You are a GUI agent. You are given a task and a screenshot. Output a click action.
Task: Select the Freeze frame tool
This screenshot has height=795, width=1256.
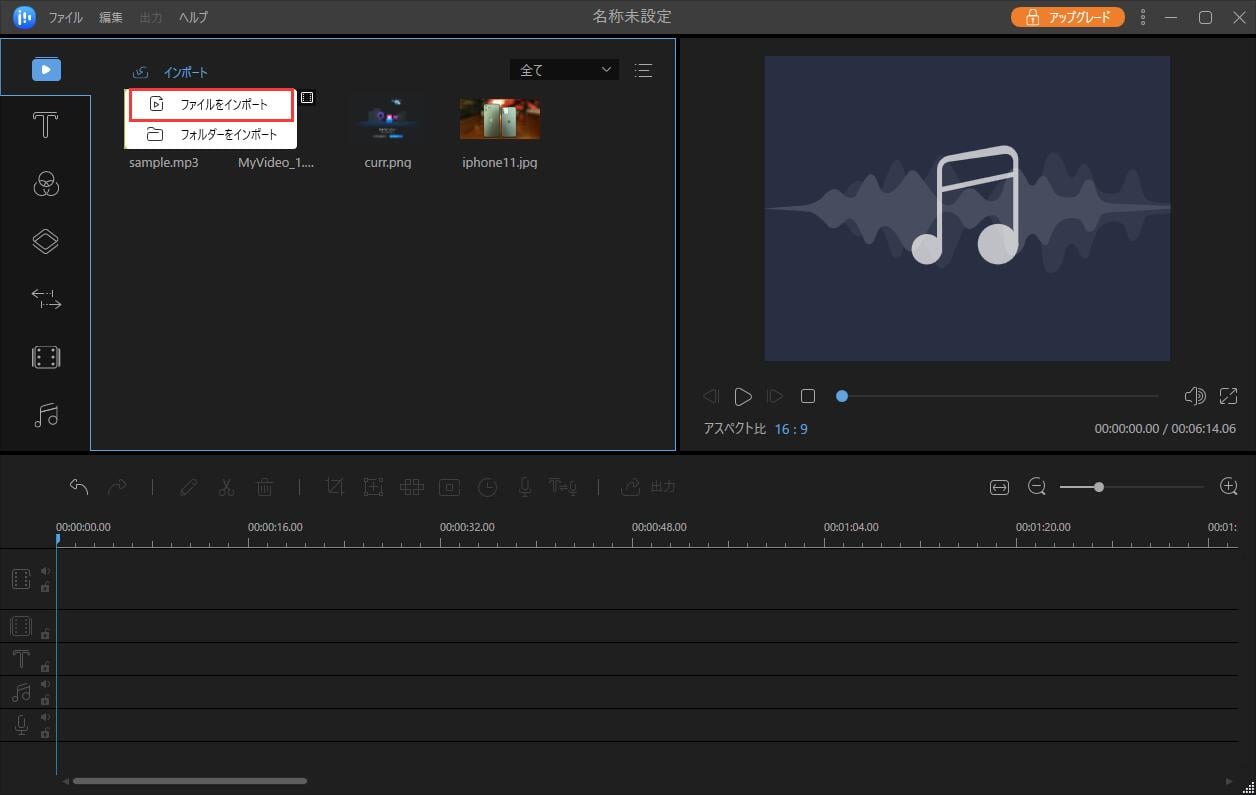pyautogui.click(x=449, y=487)
